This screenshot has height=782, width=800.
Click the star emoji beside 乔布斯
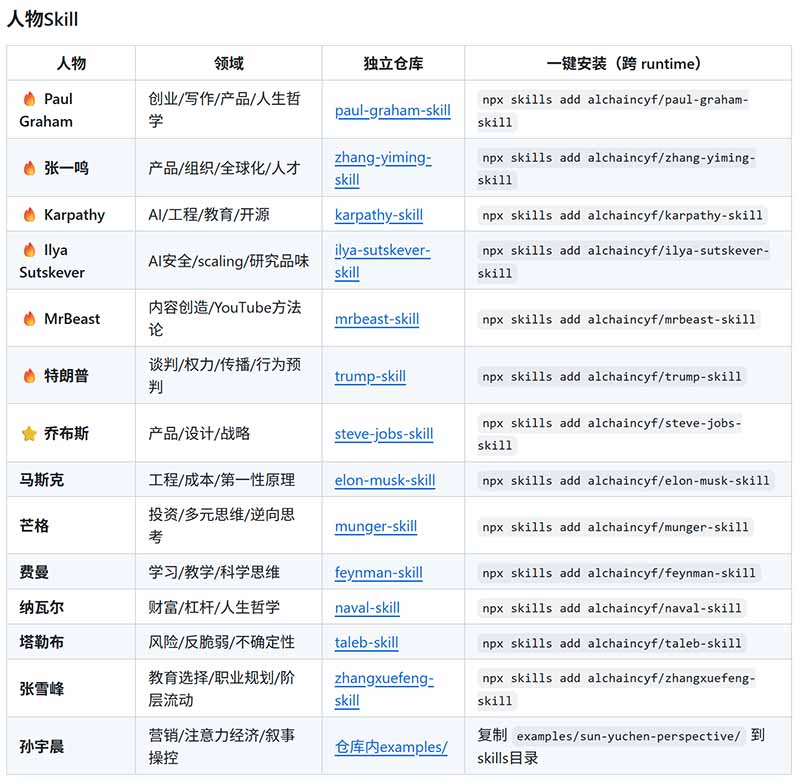point(30,434)
